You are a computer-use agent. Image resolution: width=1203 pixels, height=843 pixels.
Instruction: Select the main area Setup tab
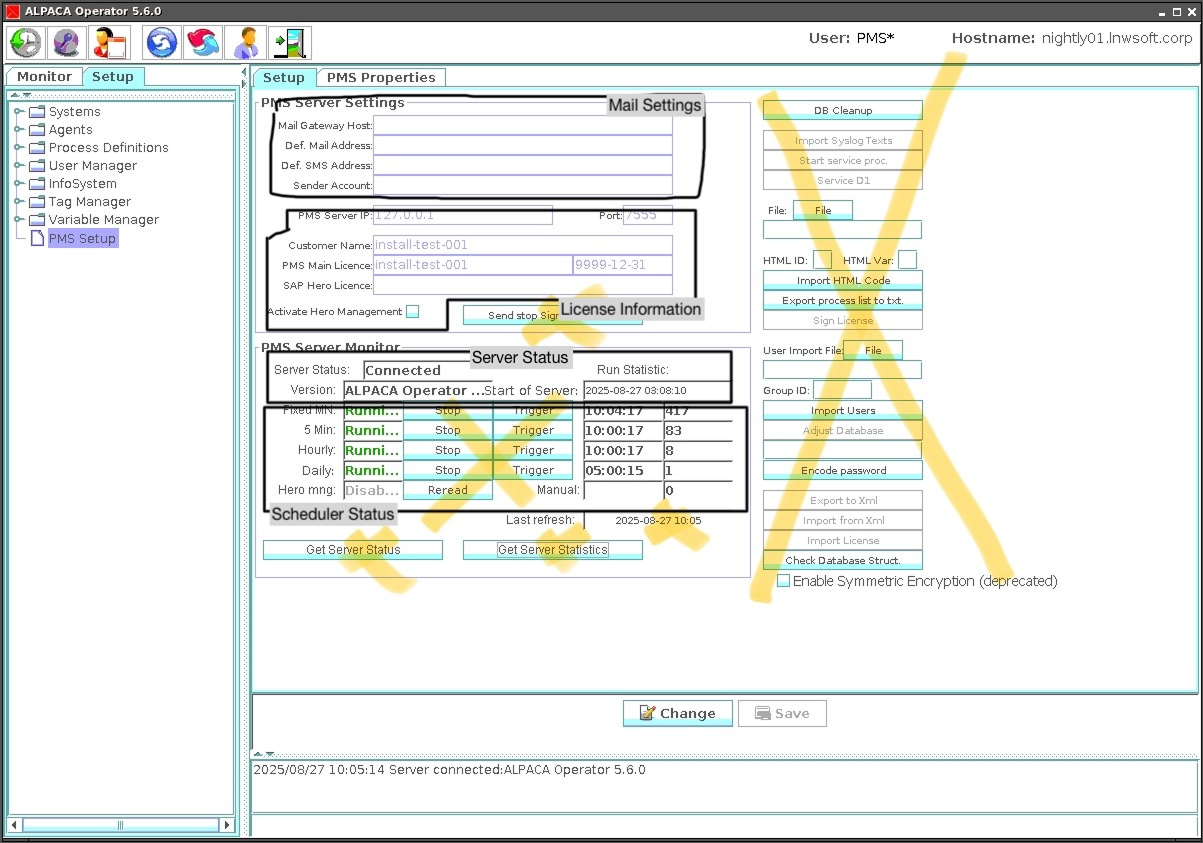pos(284,77)
